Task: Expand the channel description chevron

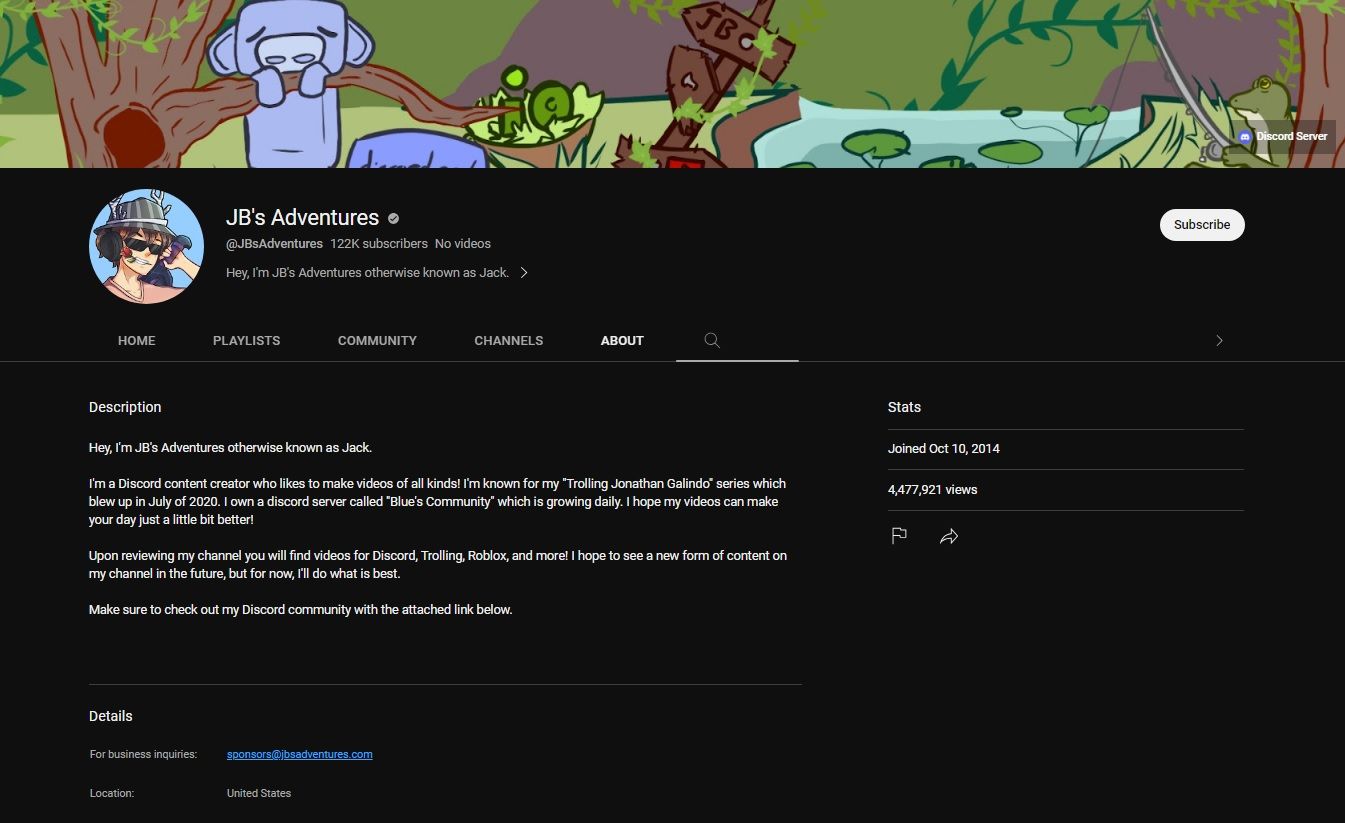Action: (x=524, y=272)
